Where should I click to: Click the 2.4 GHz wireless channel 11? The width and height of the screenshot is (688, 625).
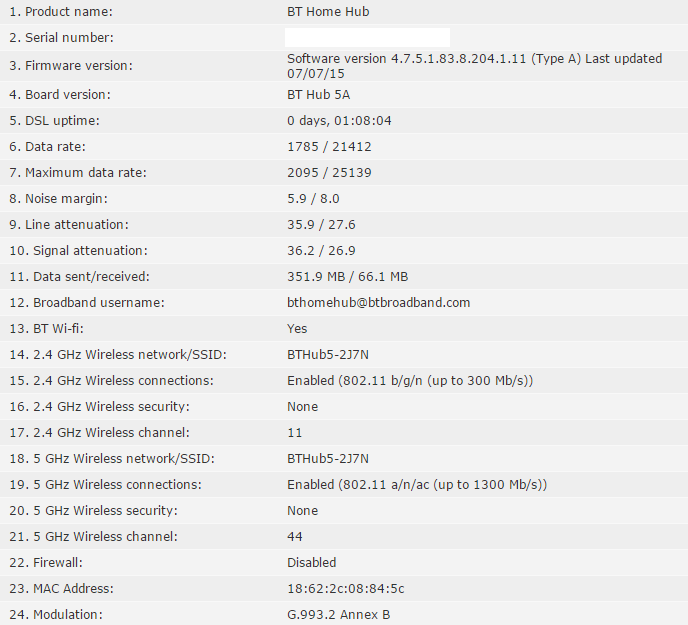(x=294, y=433)
